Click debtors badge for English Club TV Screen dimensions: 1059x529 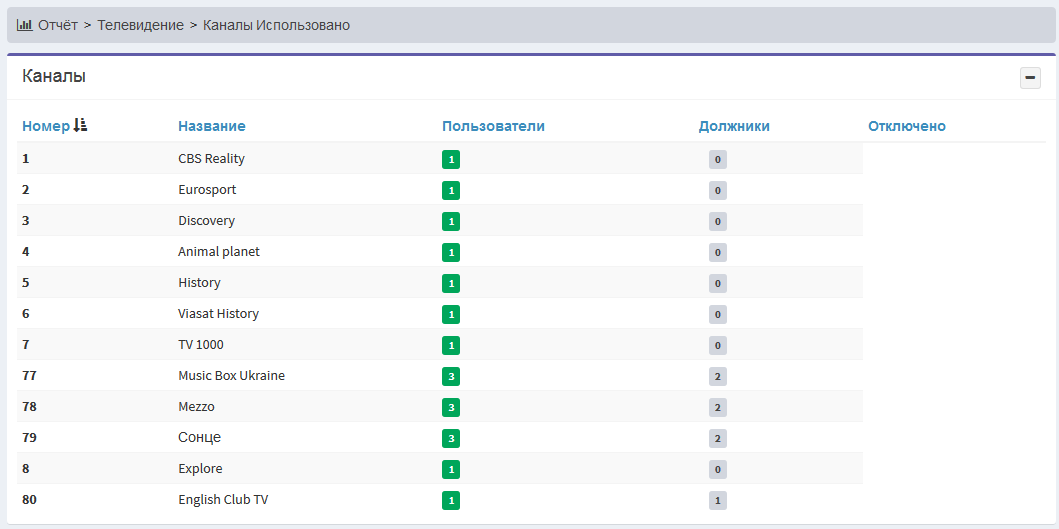pos(717,500)
